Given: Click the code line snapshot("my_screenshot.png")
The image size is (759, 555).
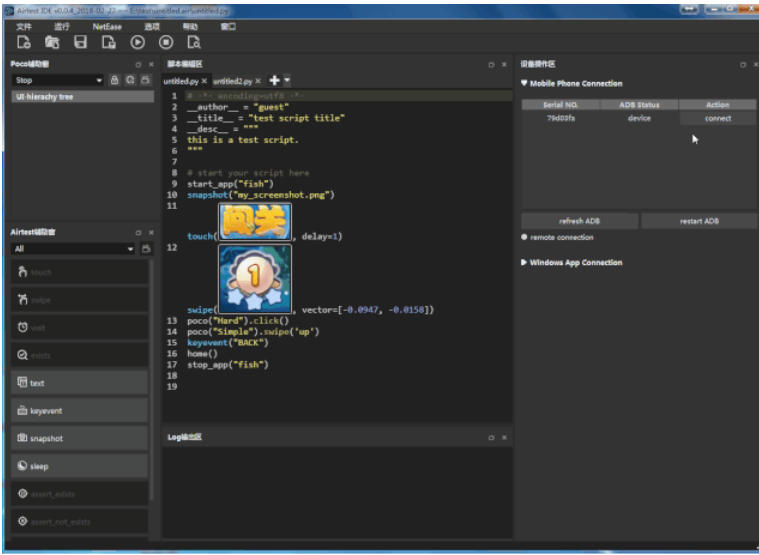Looking at the screenshot, I should pyautogui.click(x=261, y=195).
